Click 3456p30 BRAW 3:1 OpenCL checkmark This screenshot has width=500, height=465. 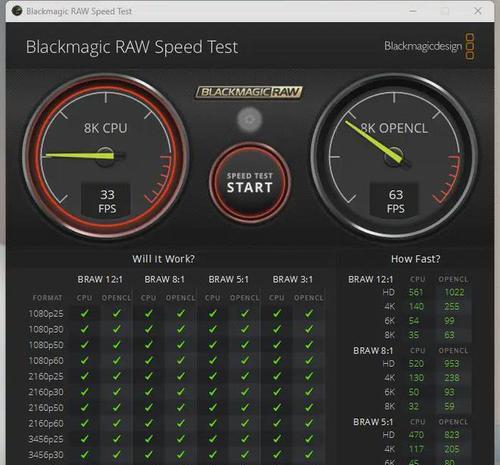tap(309, 454)
